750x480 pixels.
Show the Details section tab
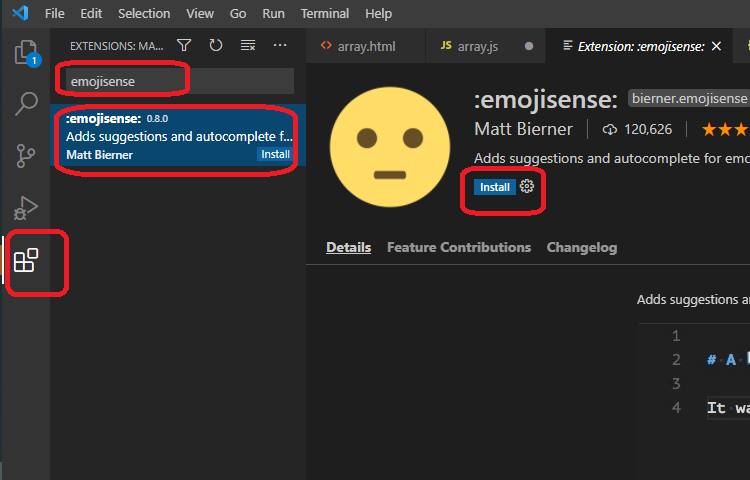(348, 247)
